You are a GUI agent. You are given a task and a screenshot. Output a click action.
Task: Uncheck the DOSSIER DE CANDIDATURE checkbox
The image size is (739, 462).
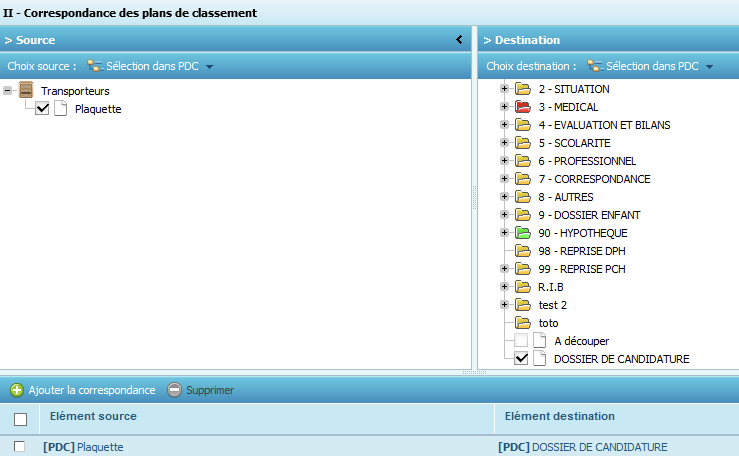pos(521,359)
